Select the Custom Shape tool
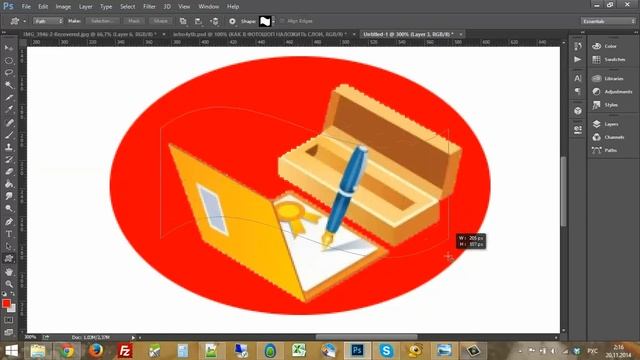The height and width of the screenshot is (360, 640). [x=9, y=258]
